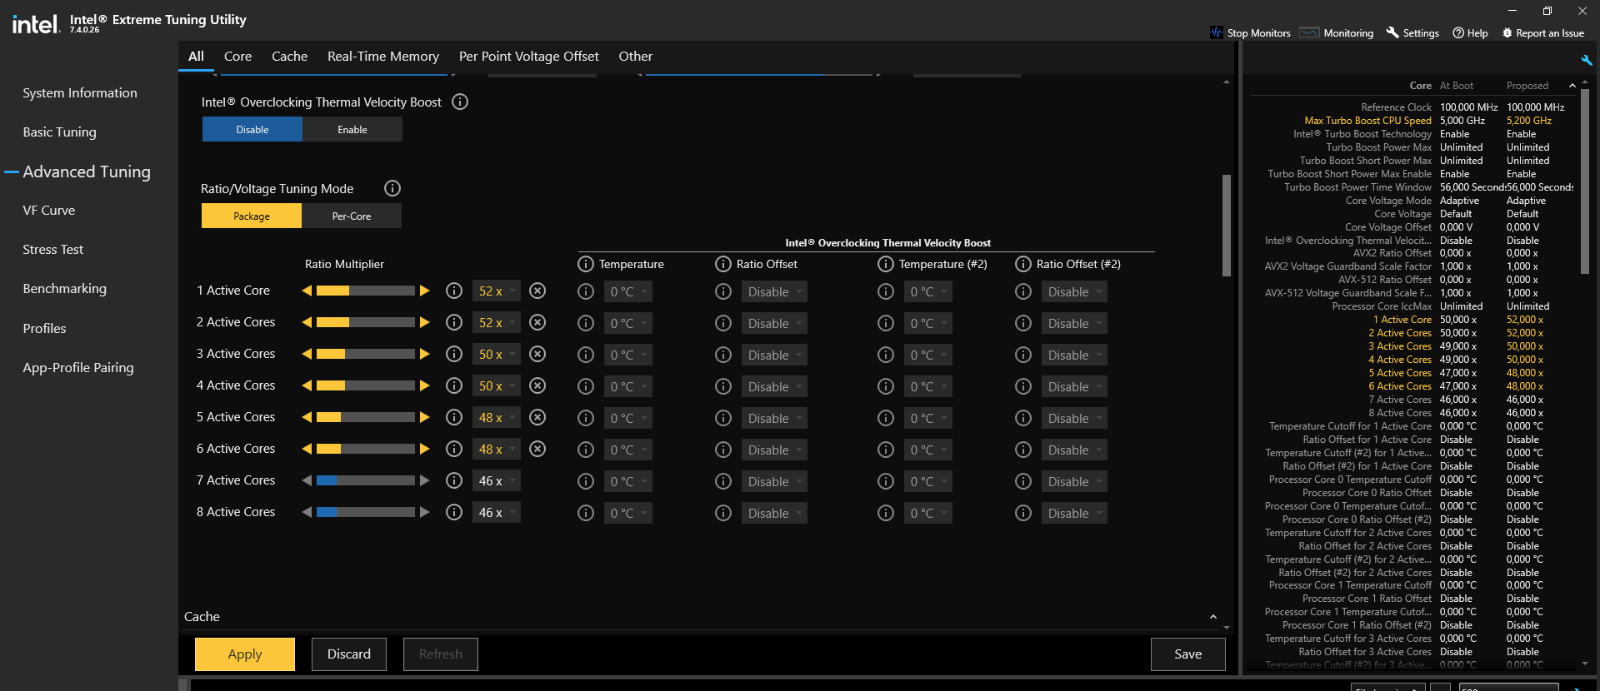This screenshot has height=691, width=1600.
Task: Open 8 Active Cores 46 x multiplier dropdown
Action: click(x=496, y=512)
